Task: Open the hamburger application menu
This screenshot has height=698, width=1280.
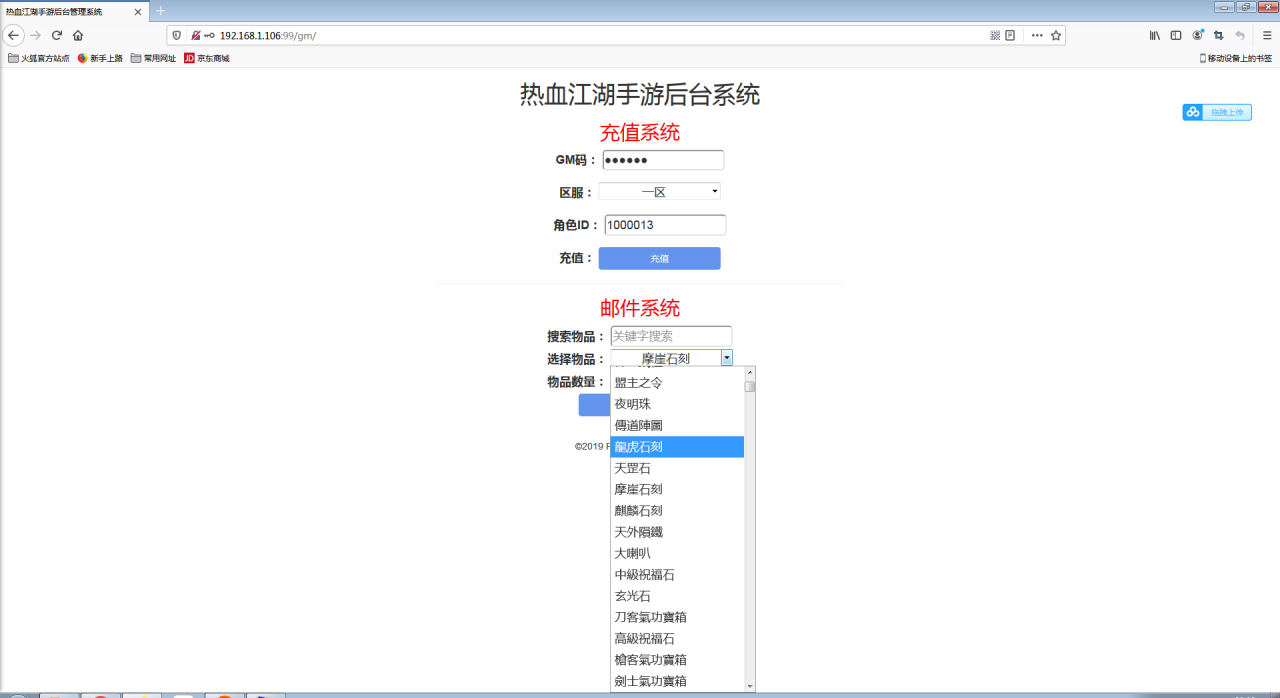Action: tap(1267, 34)
